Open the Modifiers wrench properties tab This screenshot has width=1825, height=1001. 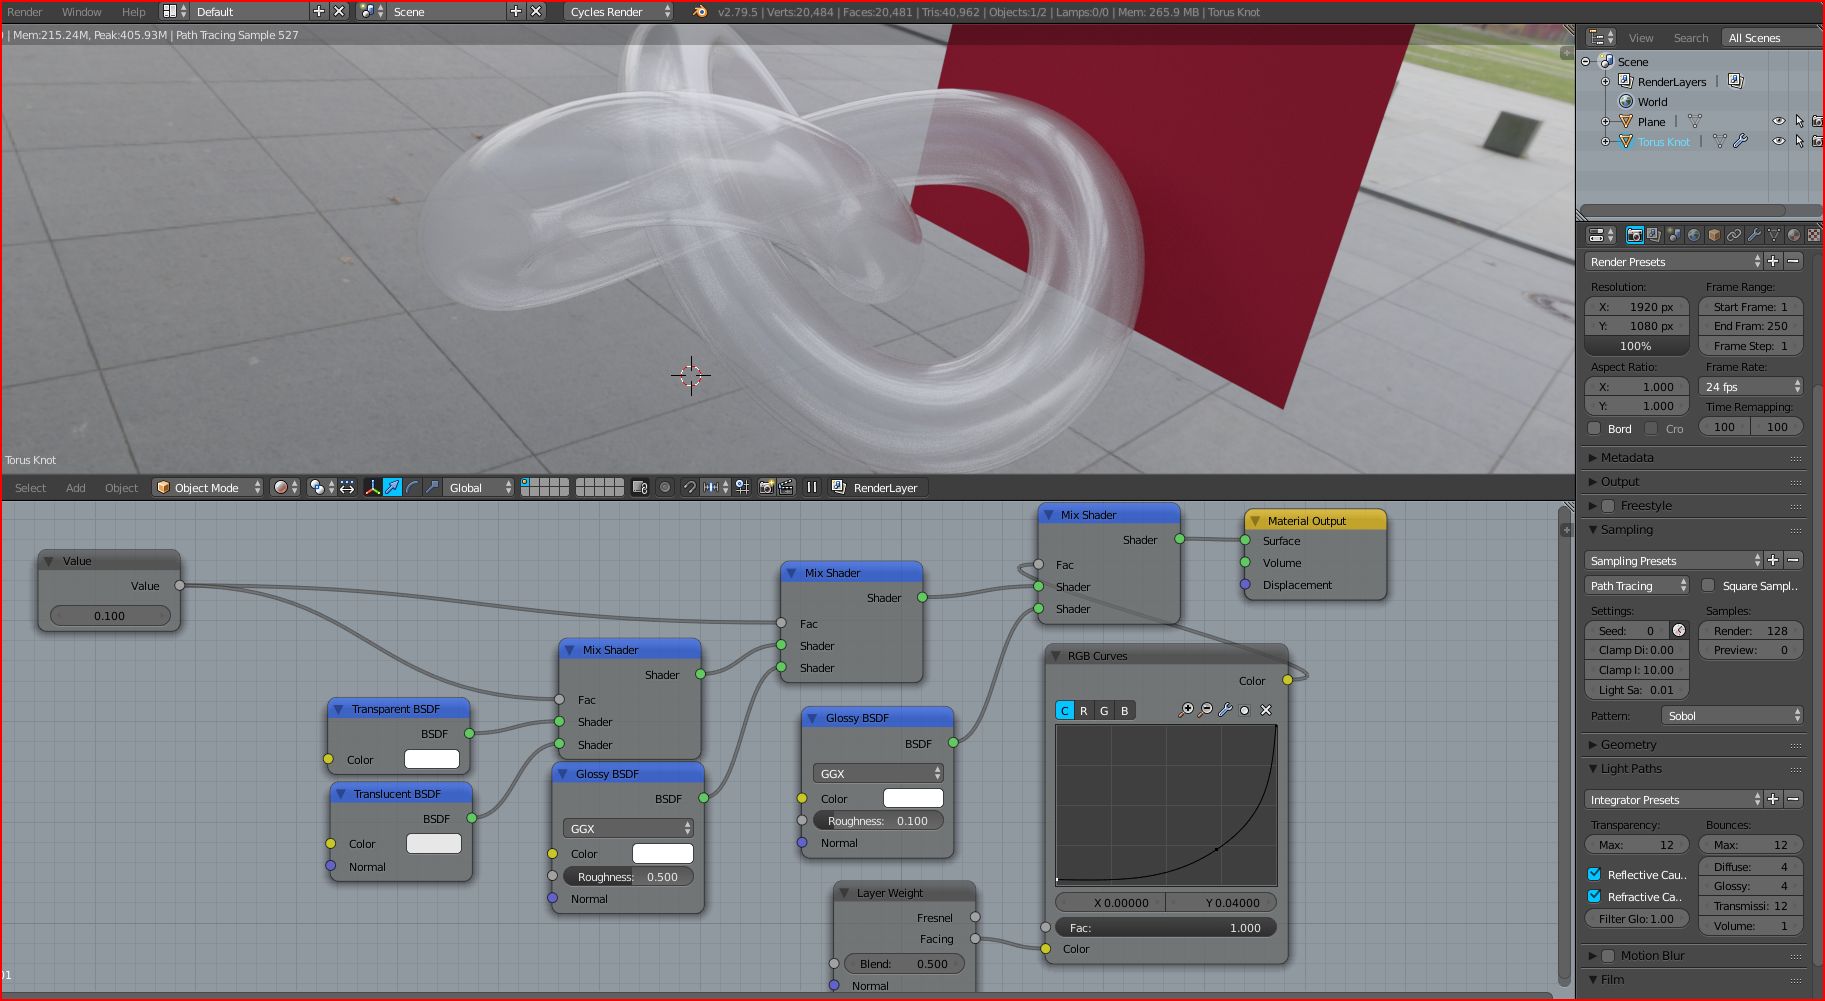click(1754, 235)
